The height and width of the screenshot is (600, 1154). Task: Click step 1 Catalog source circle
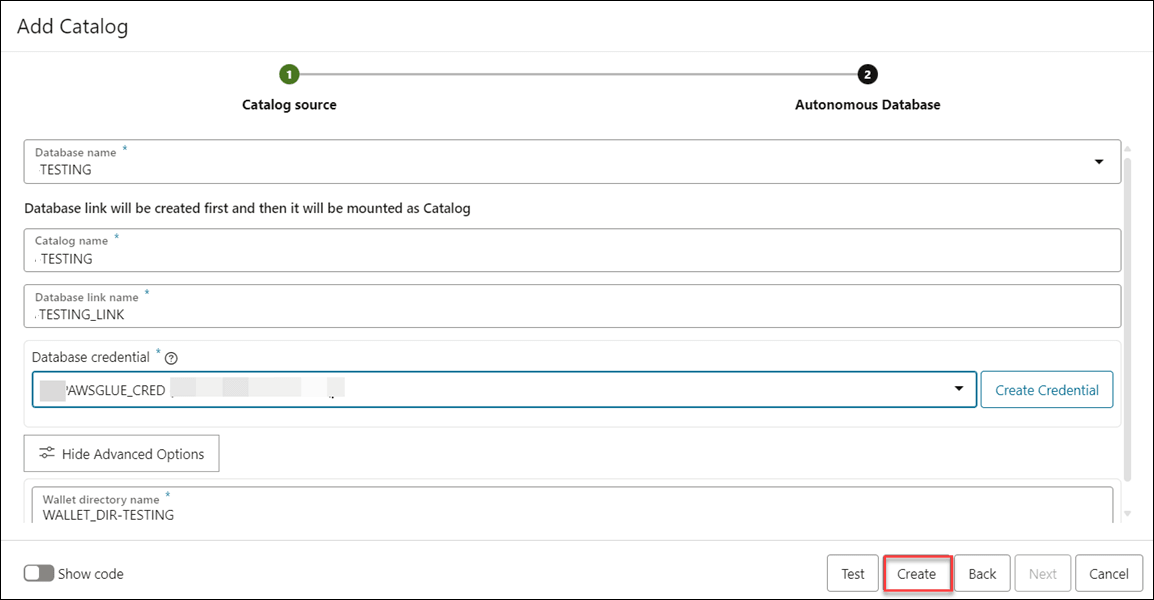point(289,75)
